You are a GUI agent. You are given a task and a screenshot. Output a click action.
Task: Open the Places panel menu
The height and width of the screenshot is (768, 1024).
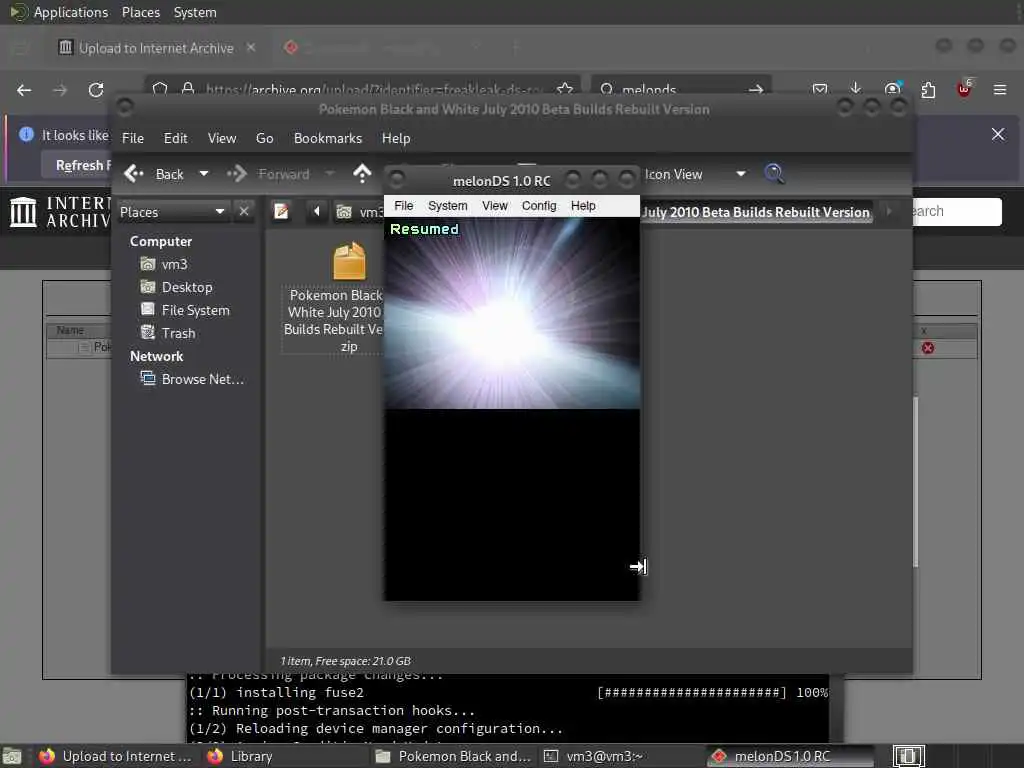coord(140,12)
